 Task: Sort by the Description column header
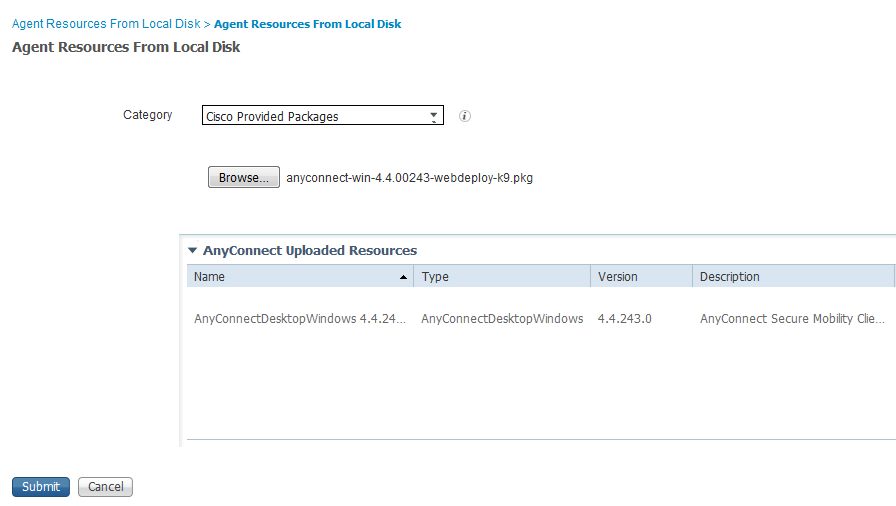click(794, 276)
